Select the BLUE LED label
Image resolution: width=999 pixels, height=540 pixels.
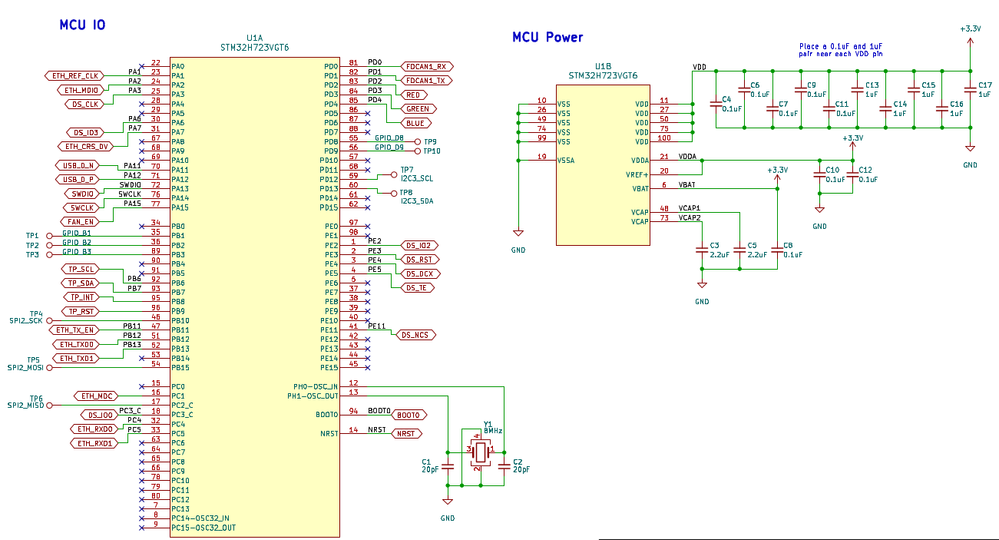pyautogui.click(x=415, y=123)
